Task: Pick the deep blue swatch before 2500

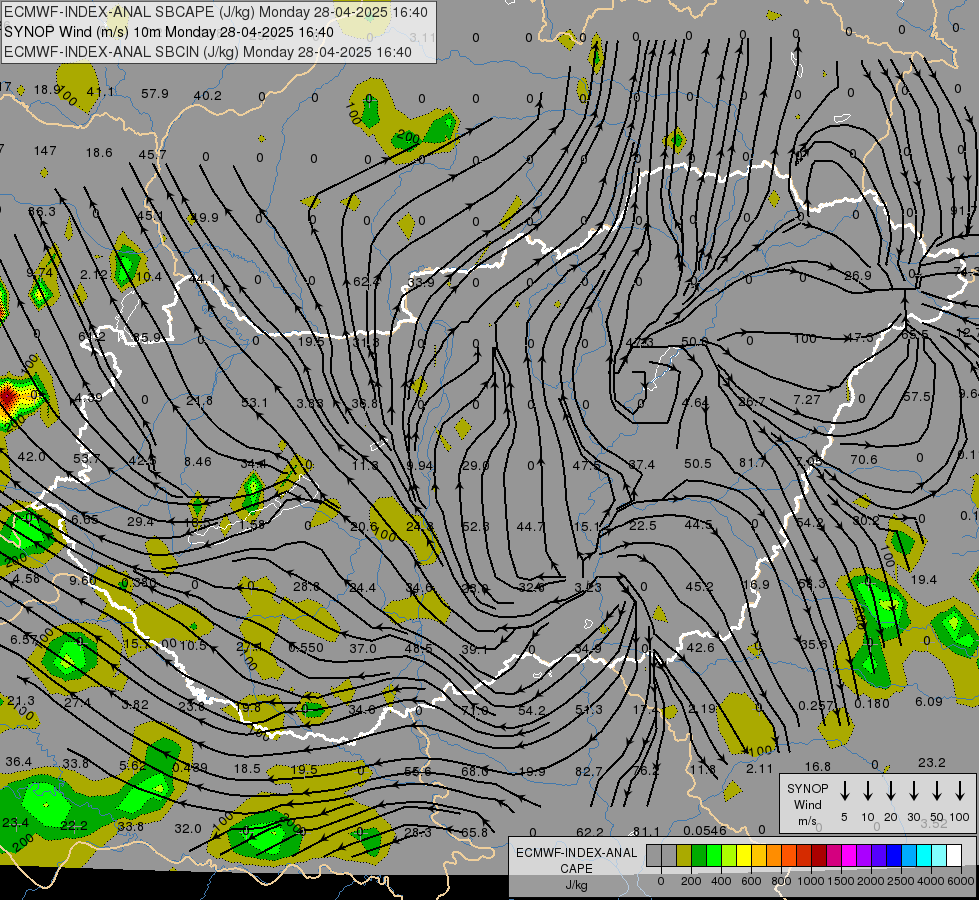Action: (894, 856)
